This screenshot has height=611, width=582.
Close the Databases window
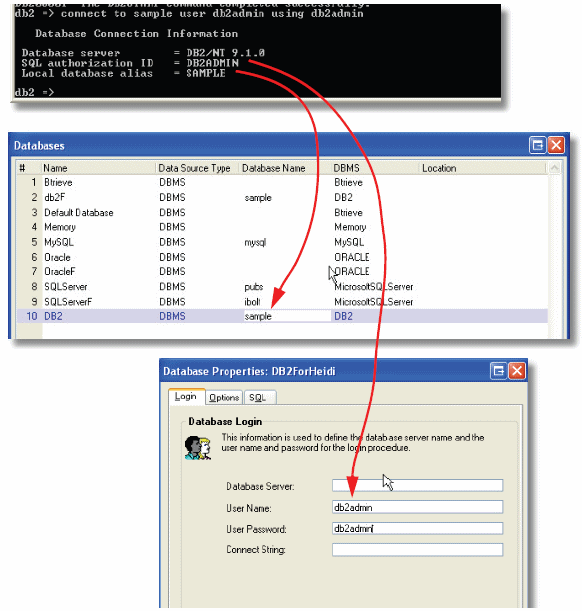point(556,145)
